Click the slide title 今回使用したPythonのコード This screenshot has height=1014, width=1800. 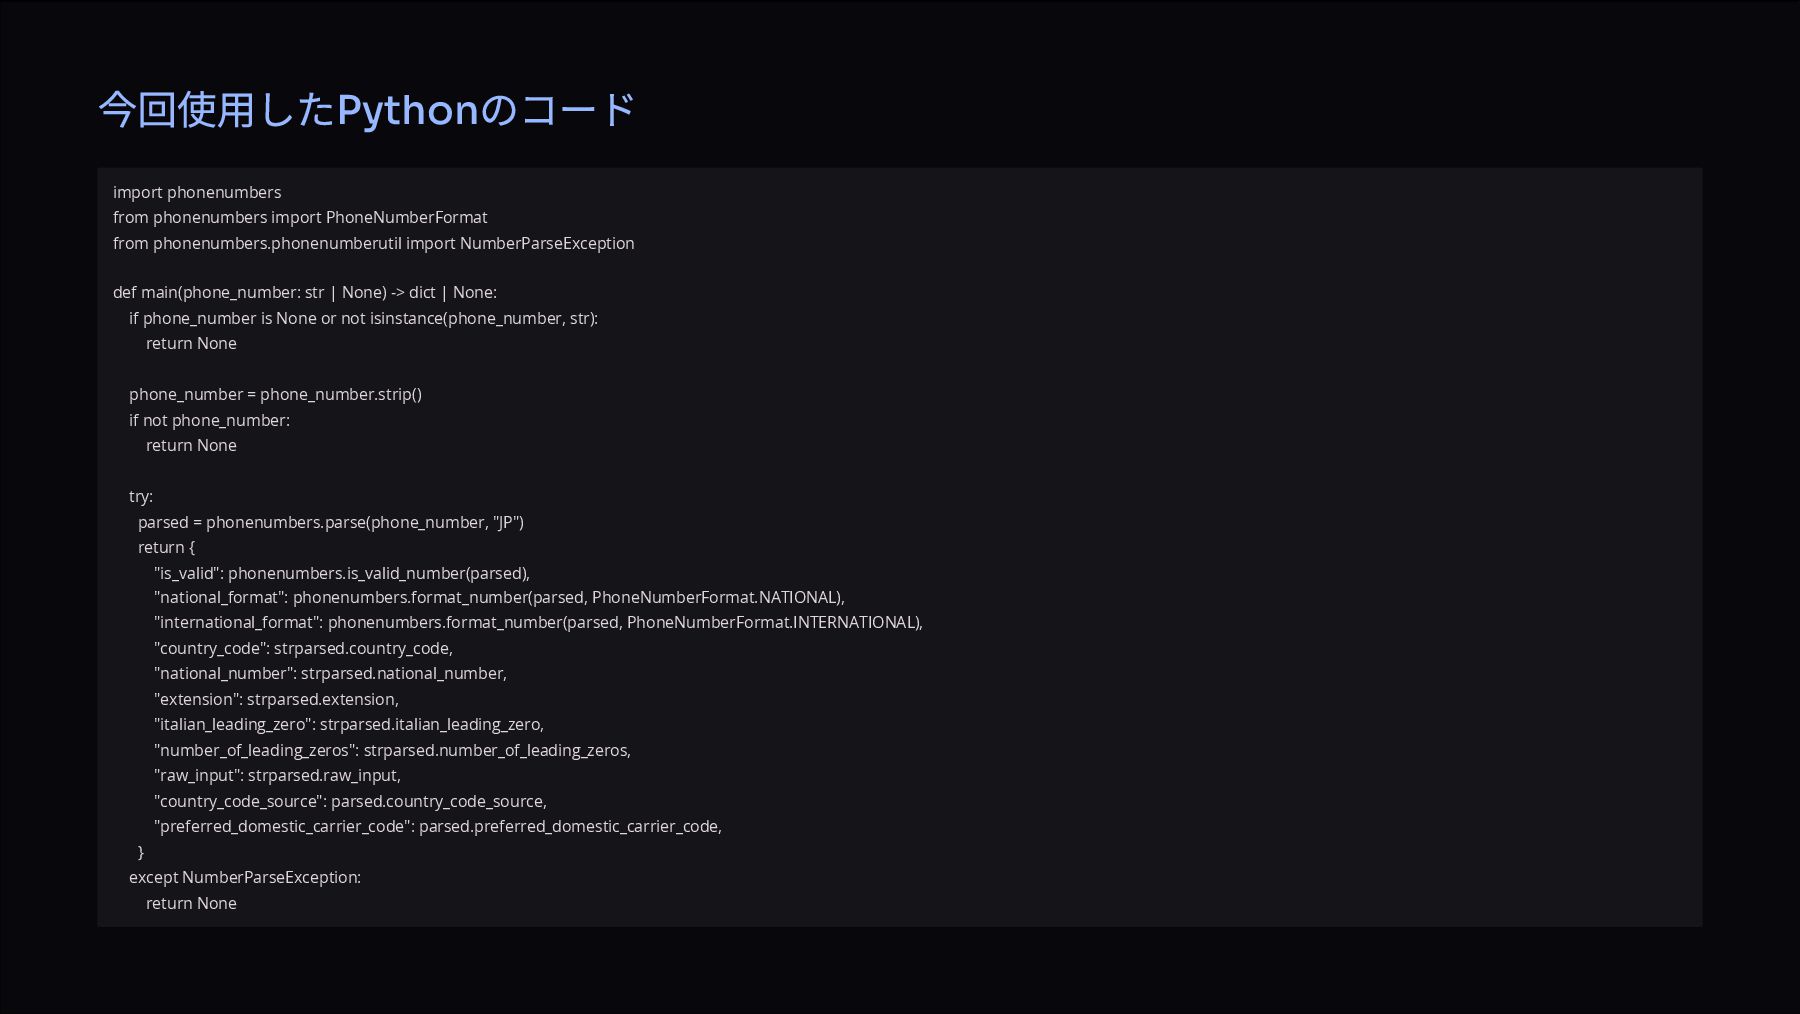pyautogui.click(x=367, y=110)
